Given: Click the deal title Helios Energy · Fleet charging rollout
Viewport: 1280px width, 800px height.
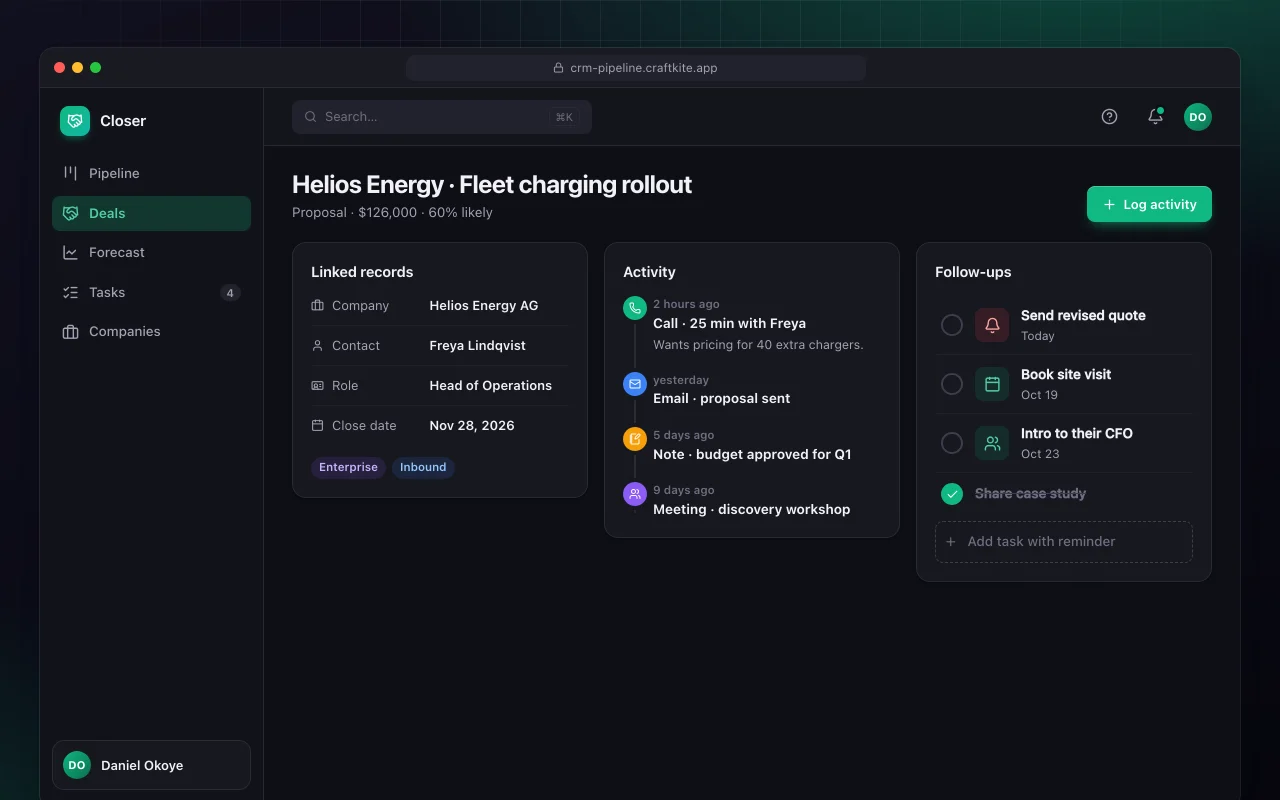Looking at the screenshot, I should [492, 185].
